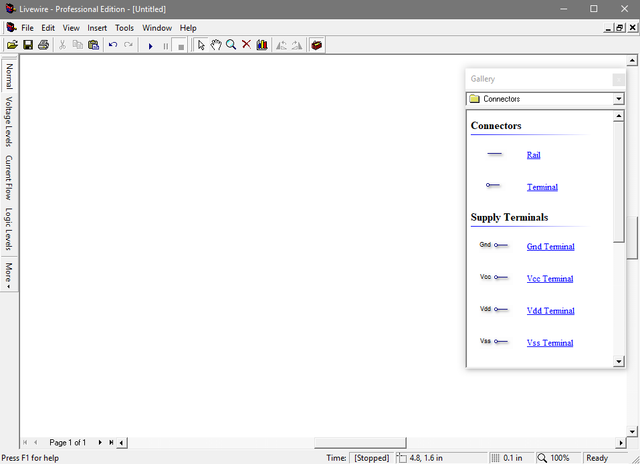
Task: Close the Gallery panel
Action: pos(618,79)
